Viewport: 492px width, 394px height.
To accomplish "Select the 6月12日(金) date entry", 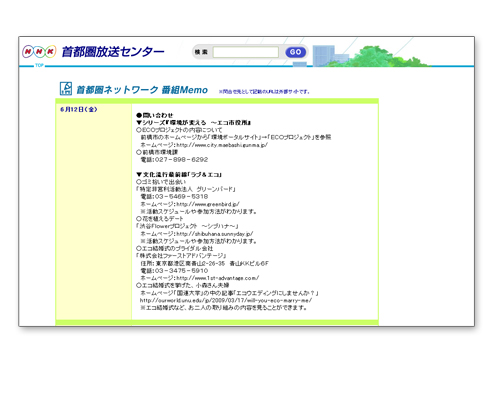I will [79, 109].
